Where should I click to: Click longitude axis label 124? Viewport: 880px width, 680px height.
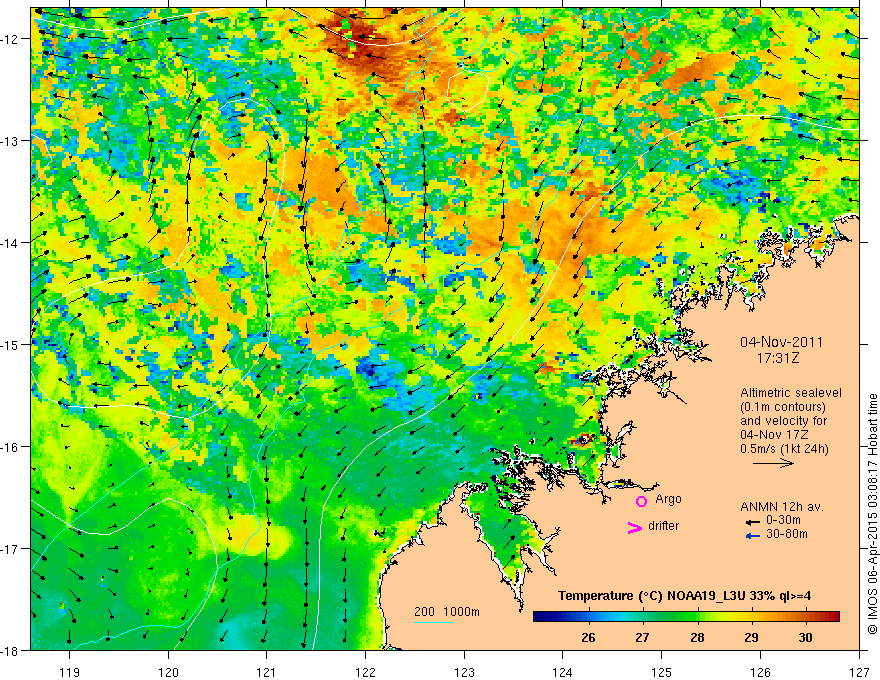563,672
